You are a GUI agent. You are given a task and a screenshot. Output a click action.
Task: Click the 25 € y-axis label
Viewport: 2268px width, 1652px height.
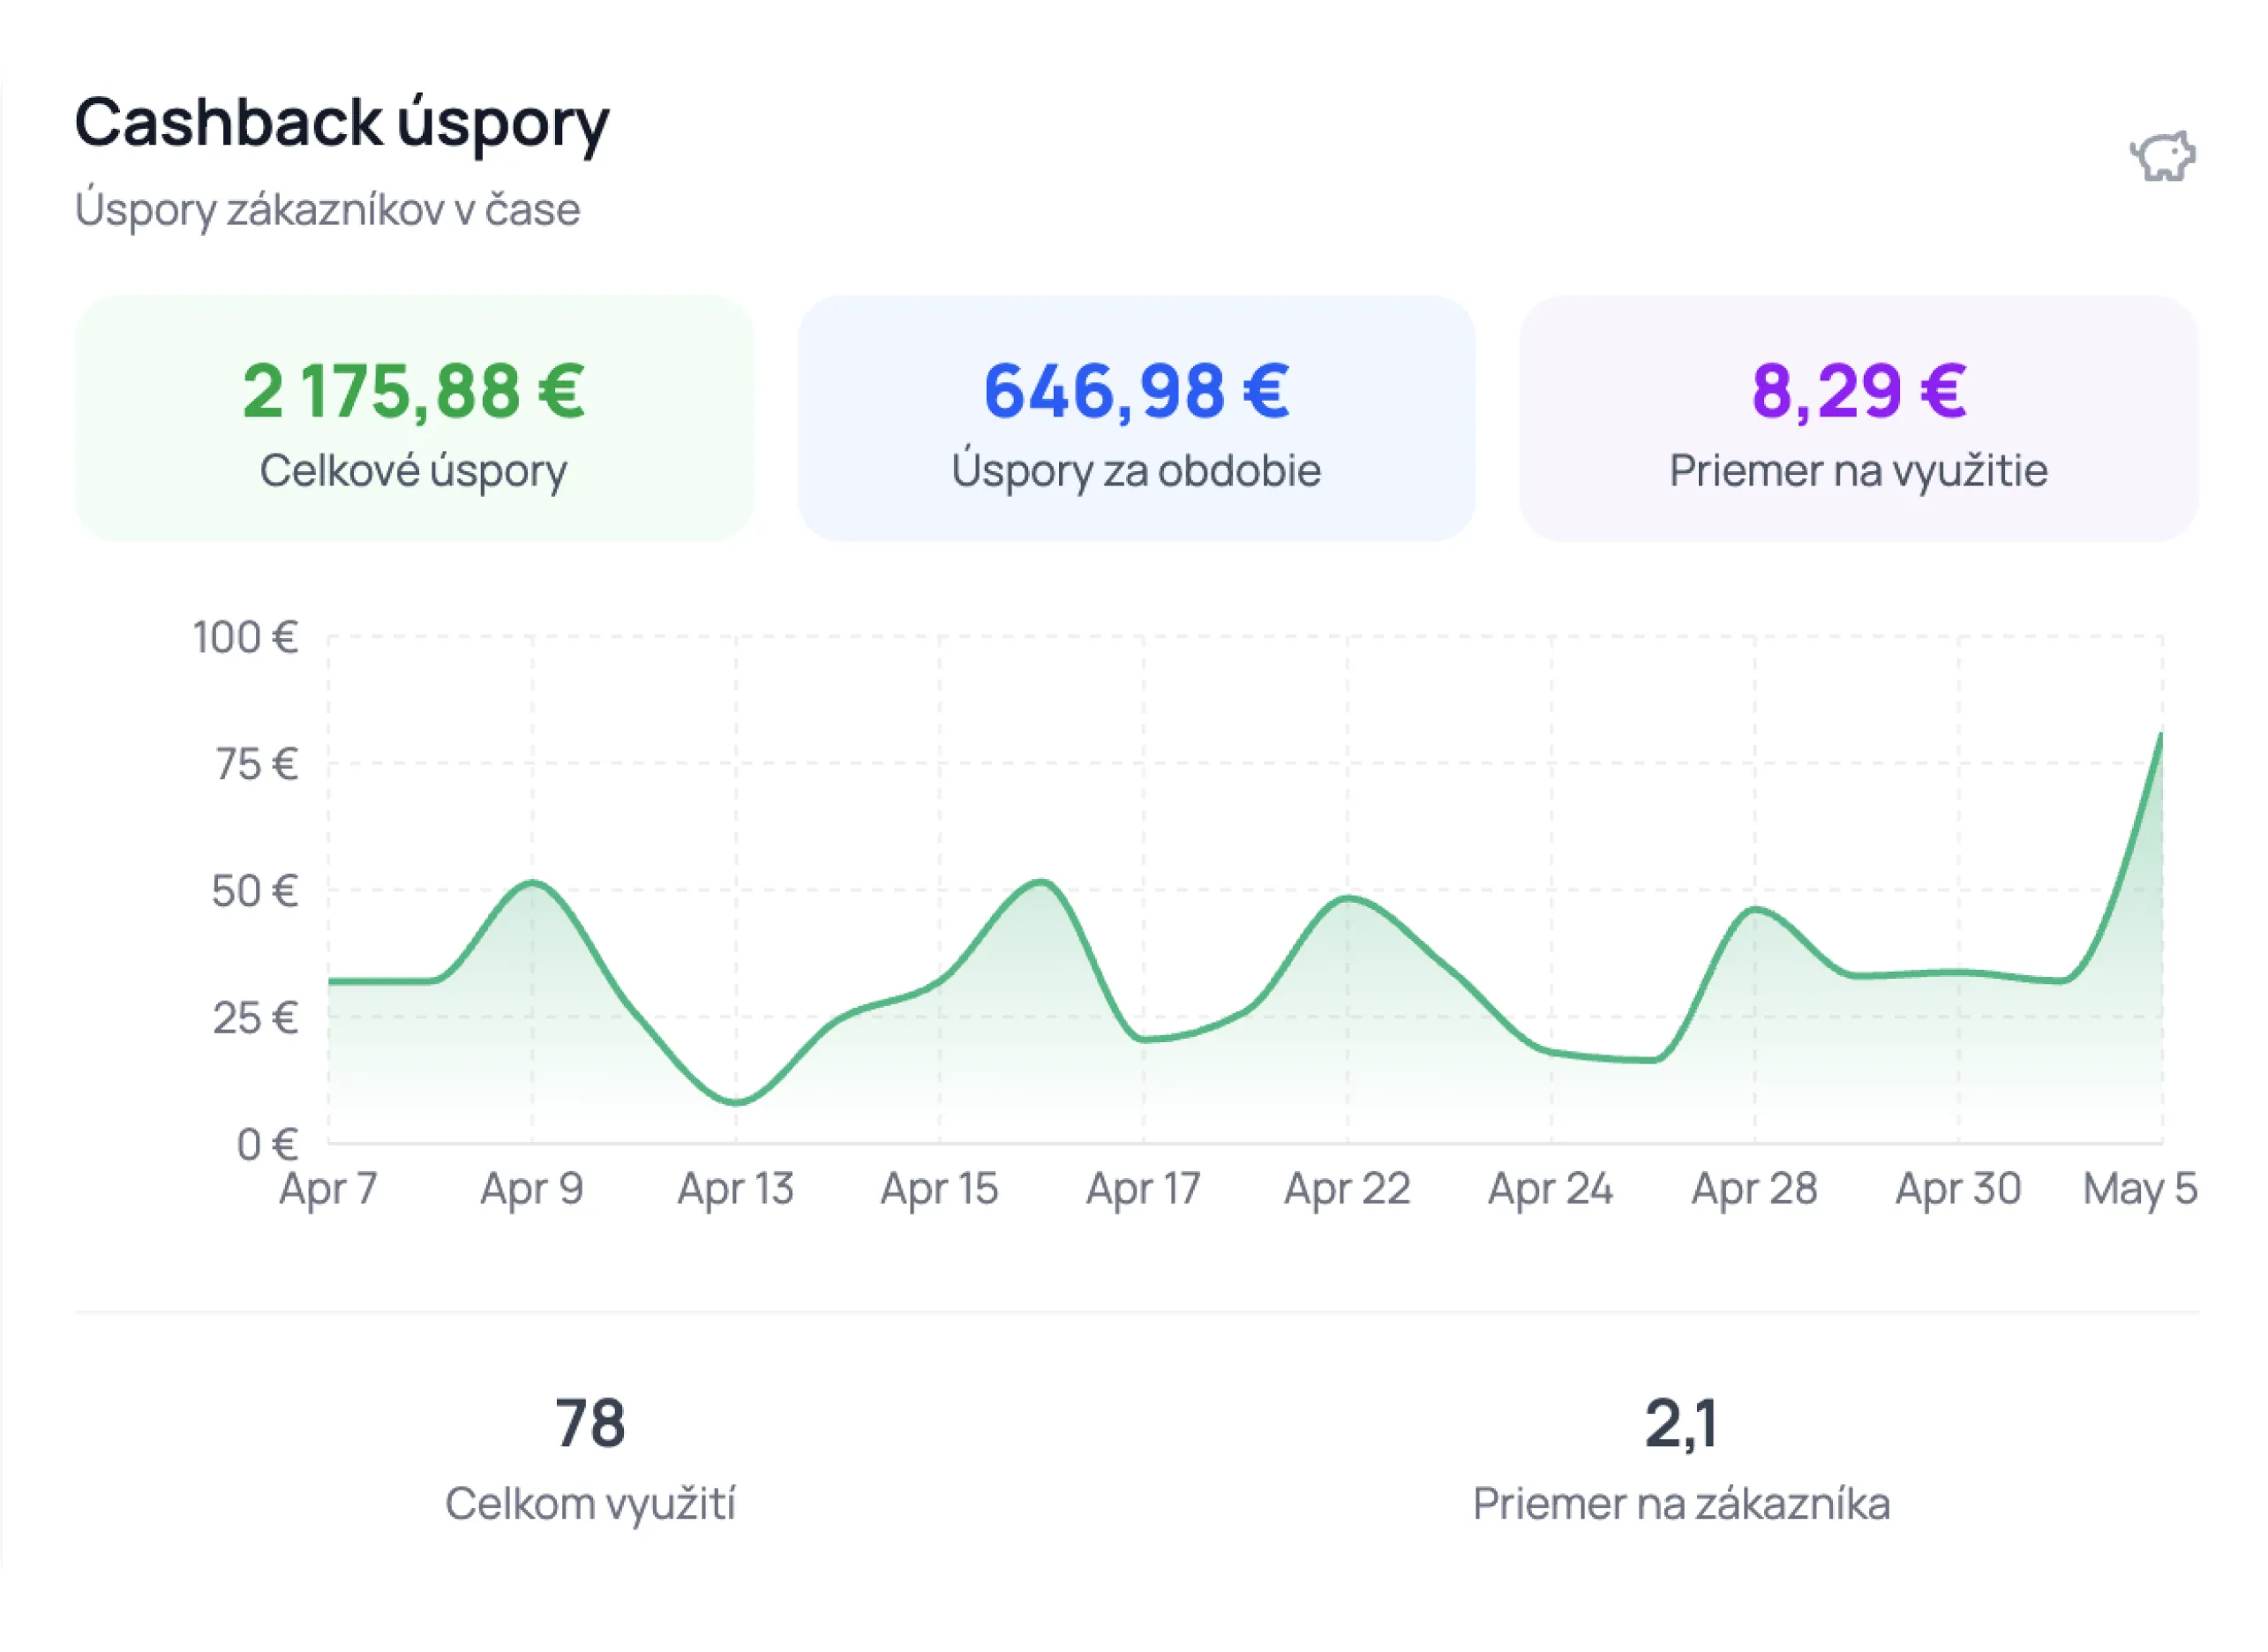pos(255,1019)
